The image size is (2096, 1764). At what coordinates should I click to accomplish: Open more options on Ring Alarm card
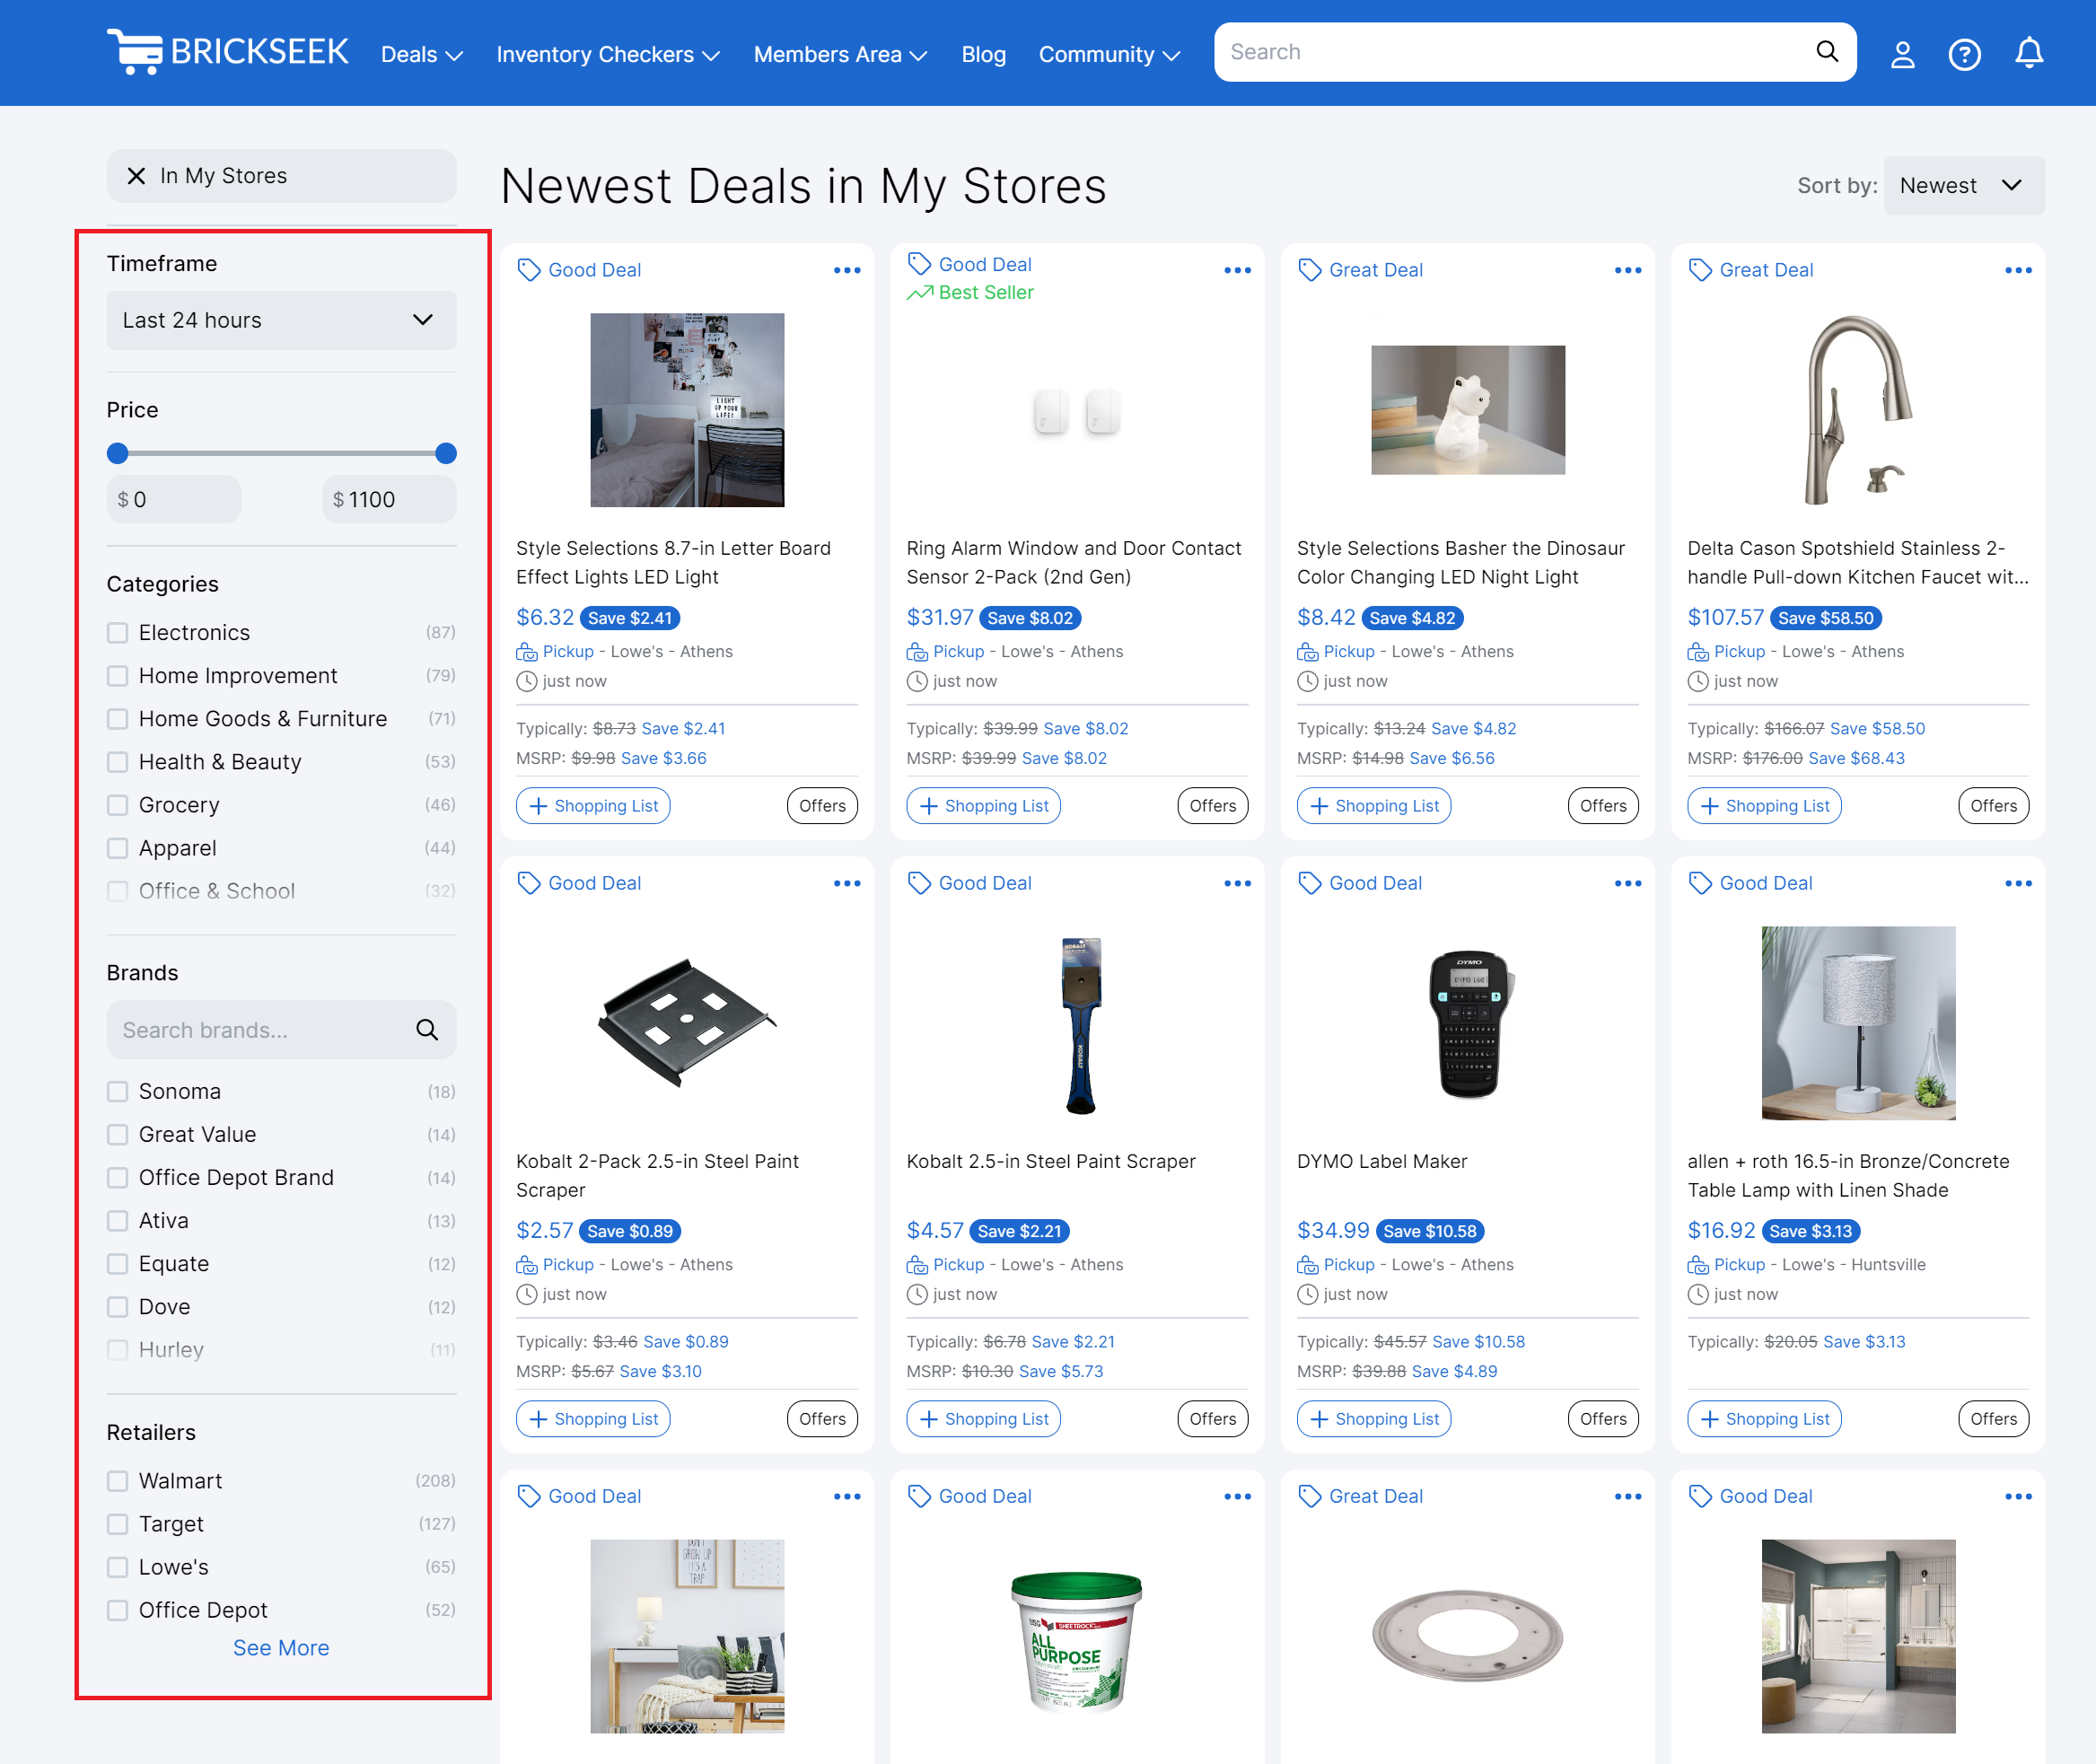(1237, 270)
